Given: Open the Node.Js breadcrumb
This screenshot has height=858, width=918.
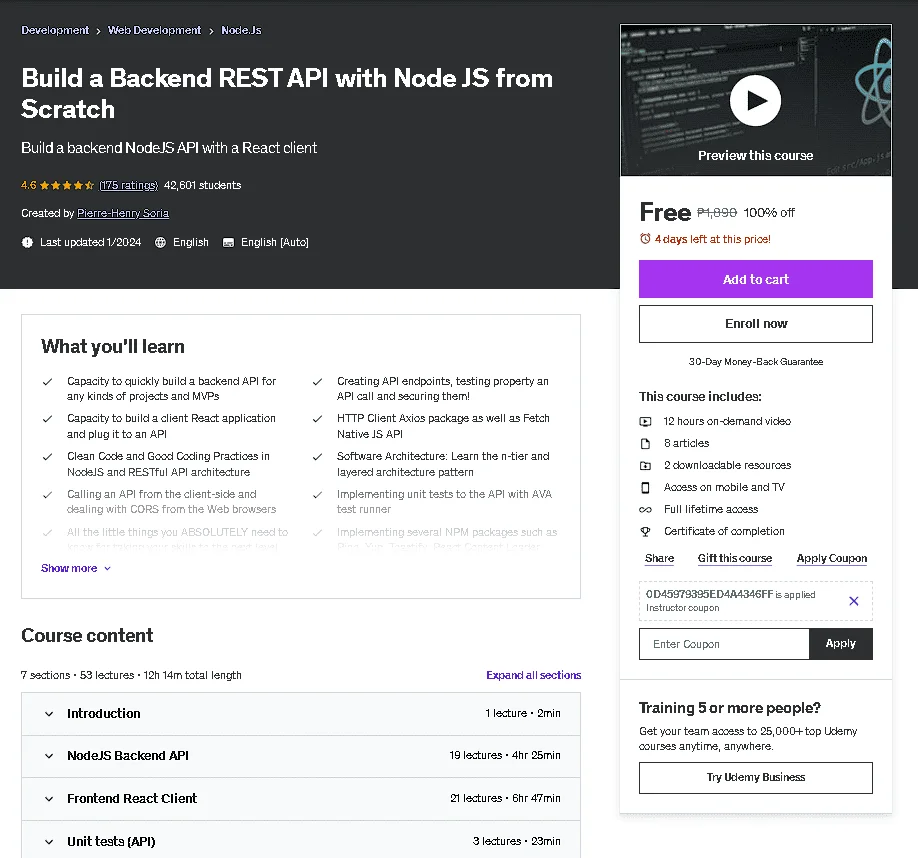Looking at the screenshot, I should 241,30.
